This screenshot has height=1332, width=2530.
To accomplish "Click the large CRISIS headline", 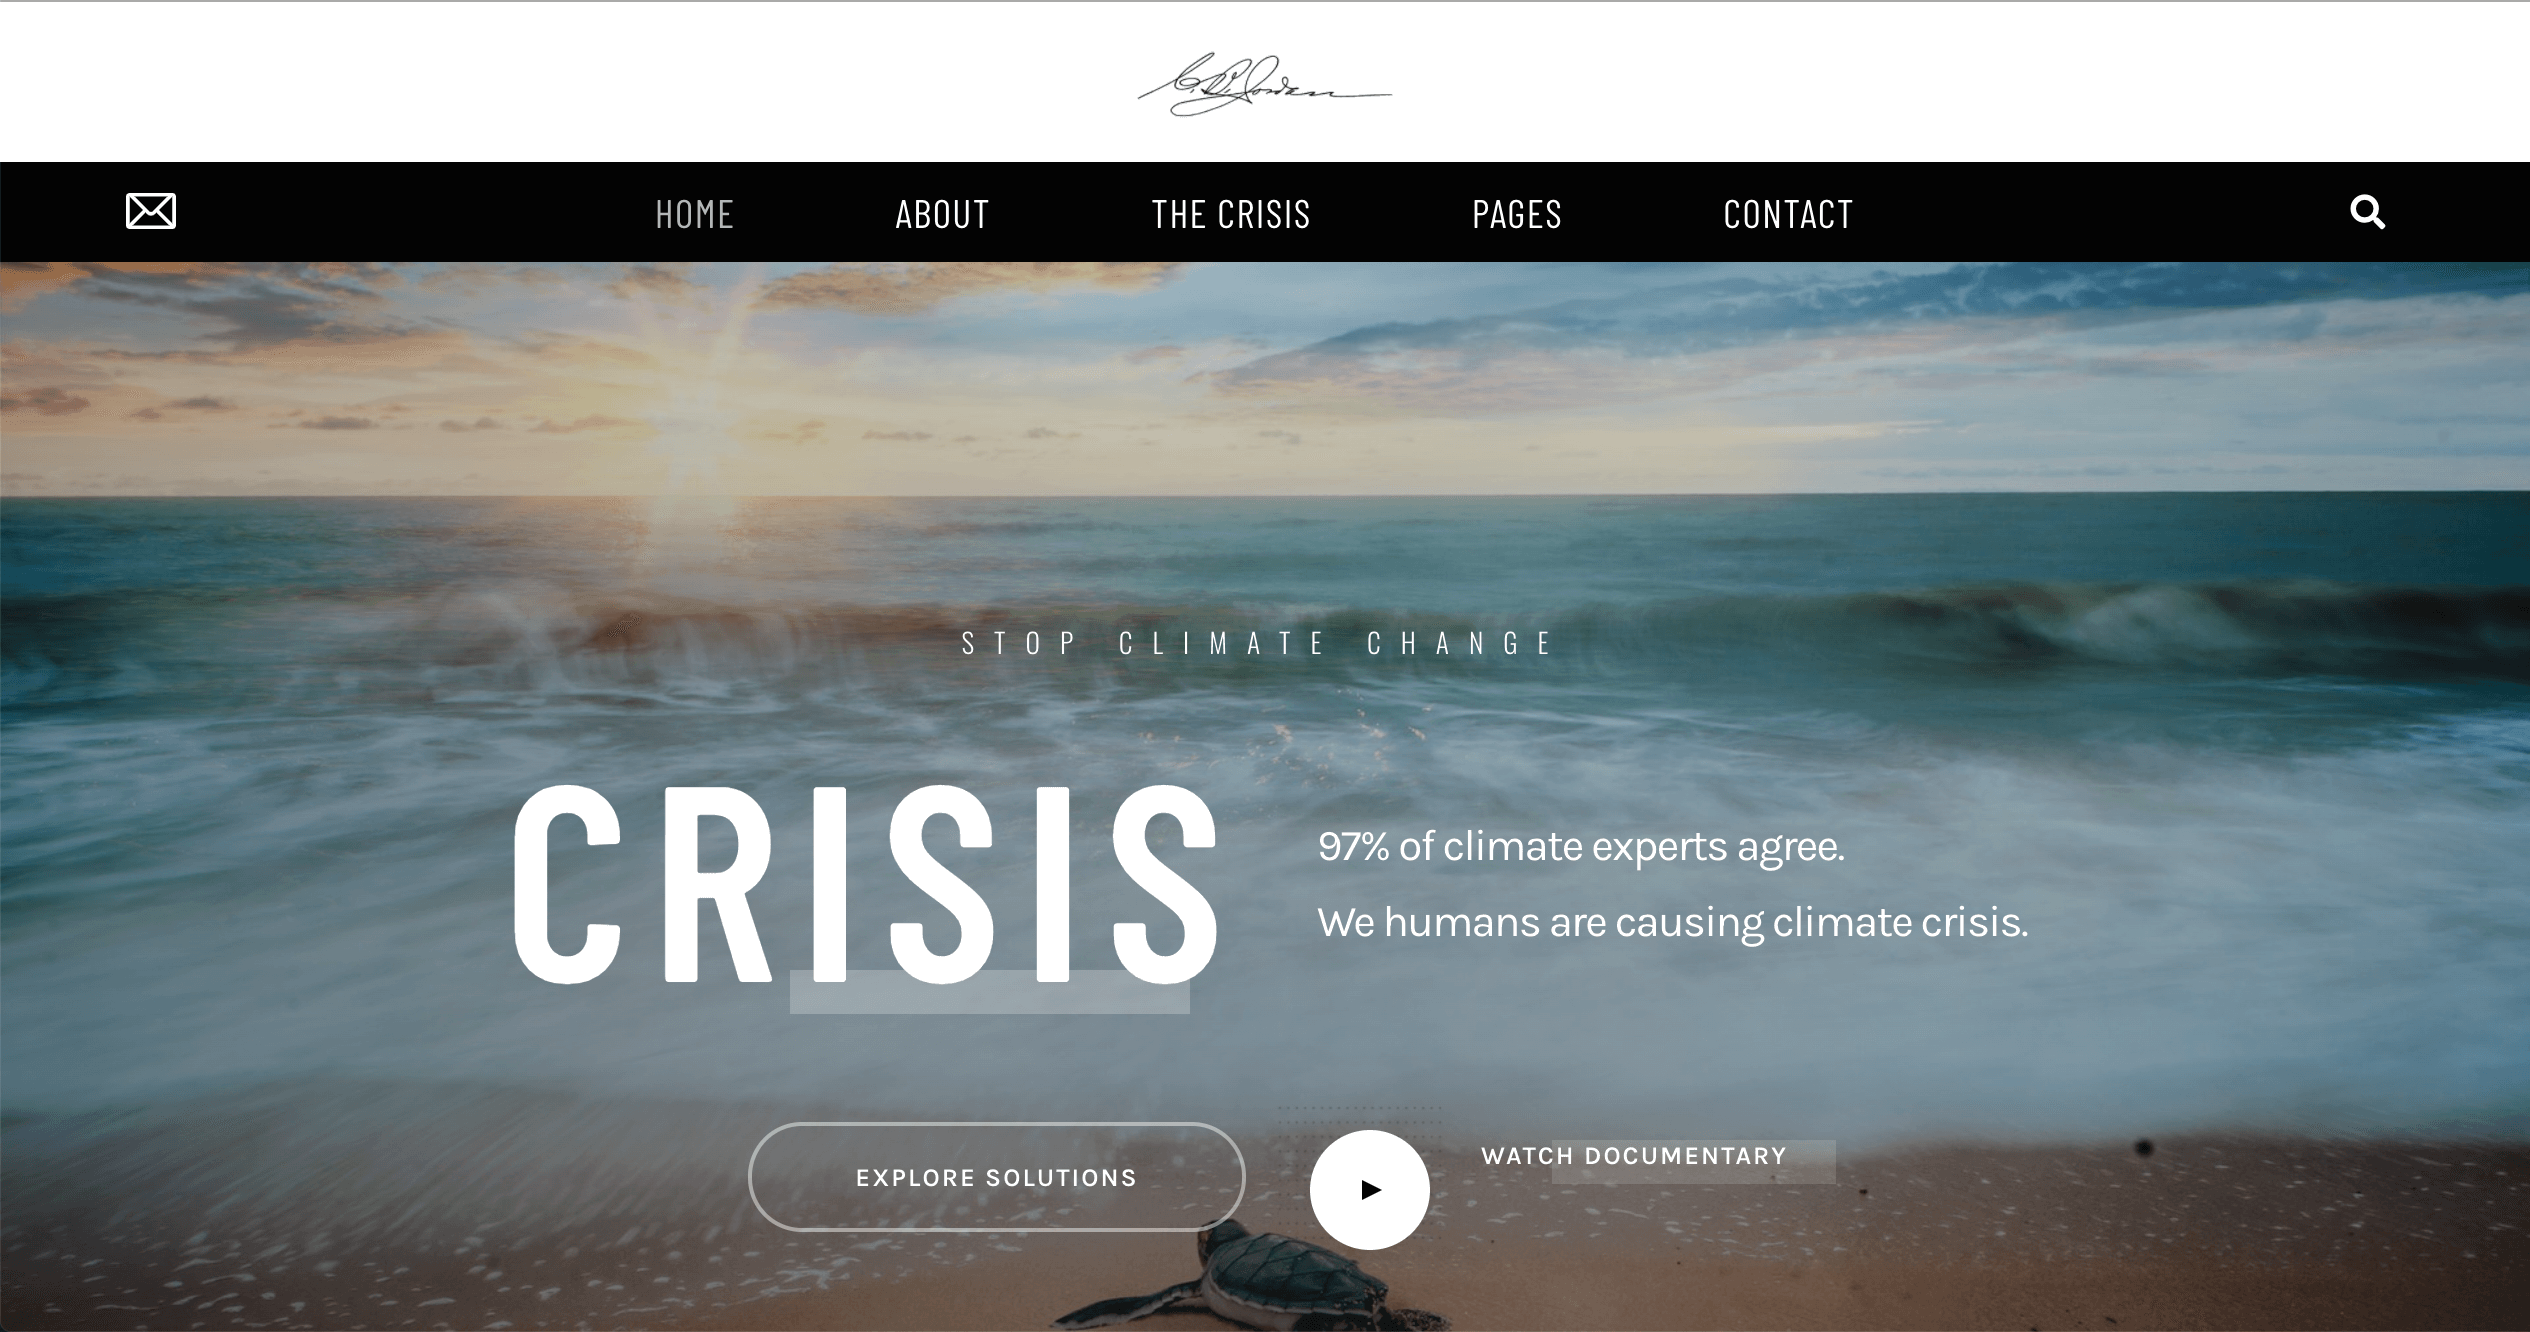I will click(865, 884).
